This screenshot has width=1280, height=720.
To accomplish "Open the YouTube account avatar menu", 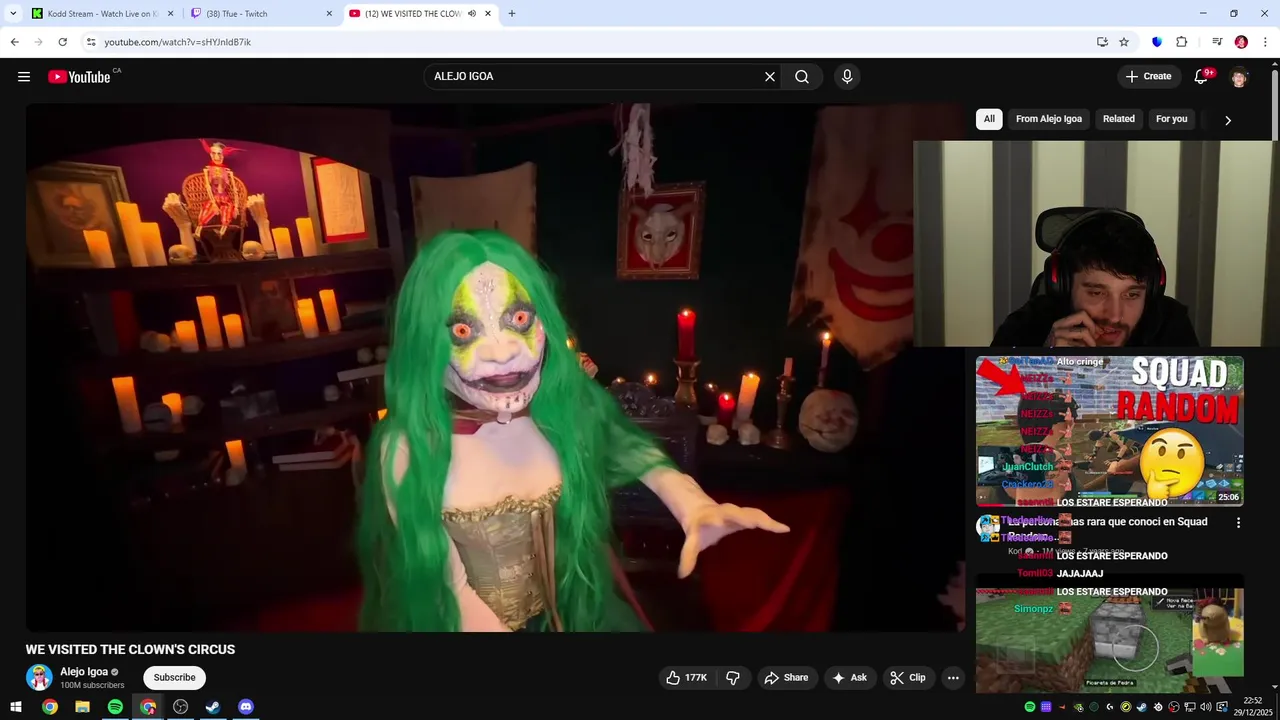I will pyautogui.click(x=1239, y=77).
